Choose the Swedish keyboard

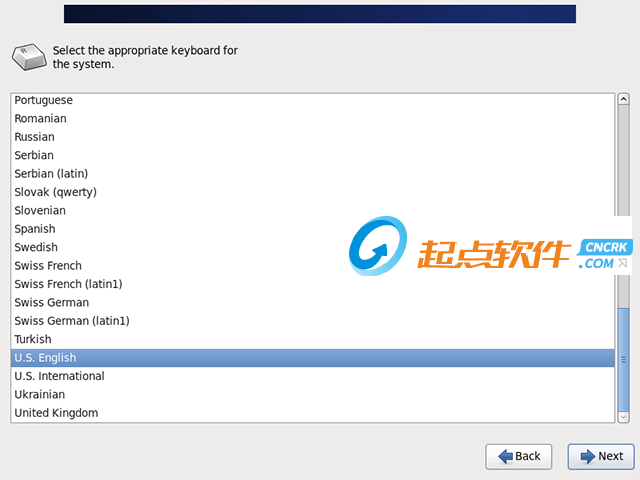tap(313, 247)
